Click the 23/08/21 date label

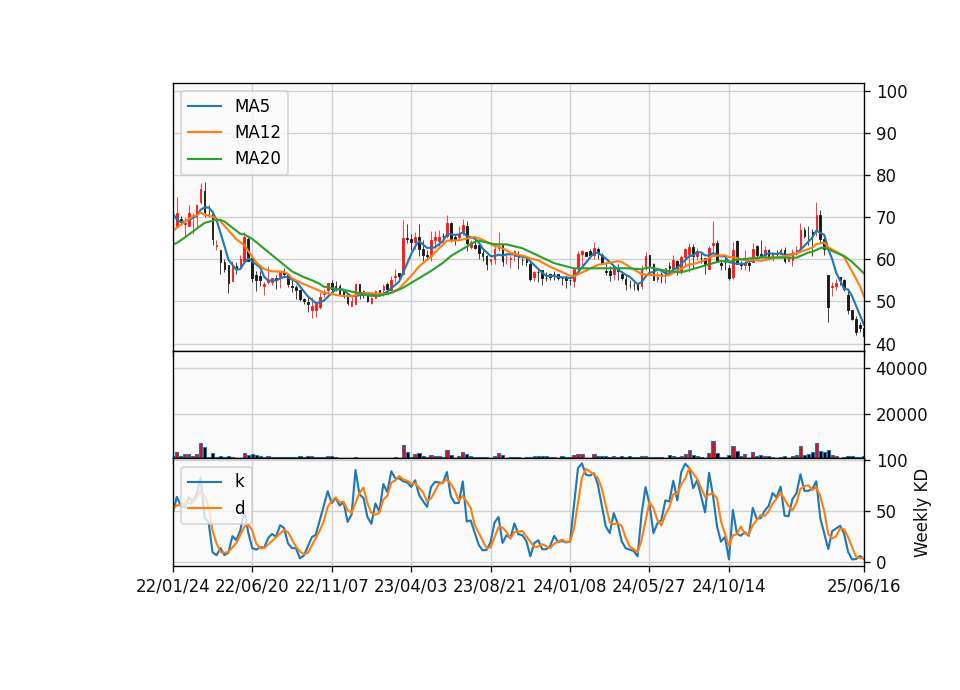point(489,586)
